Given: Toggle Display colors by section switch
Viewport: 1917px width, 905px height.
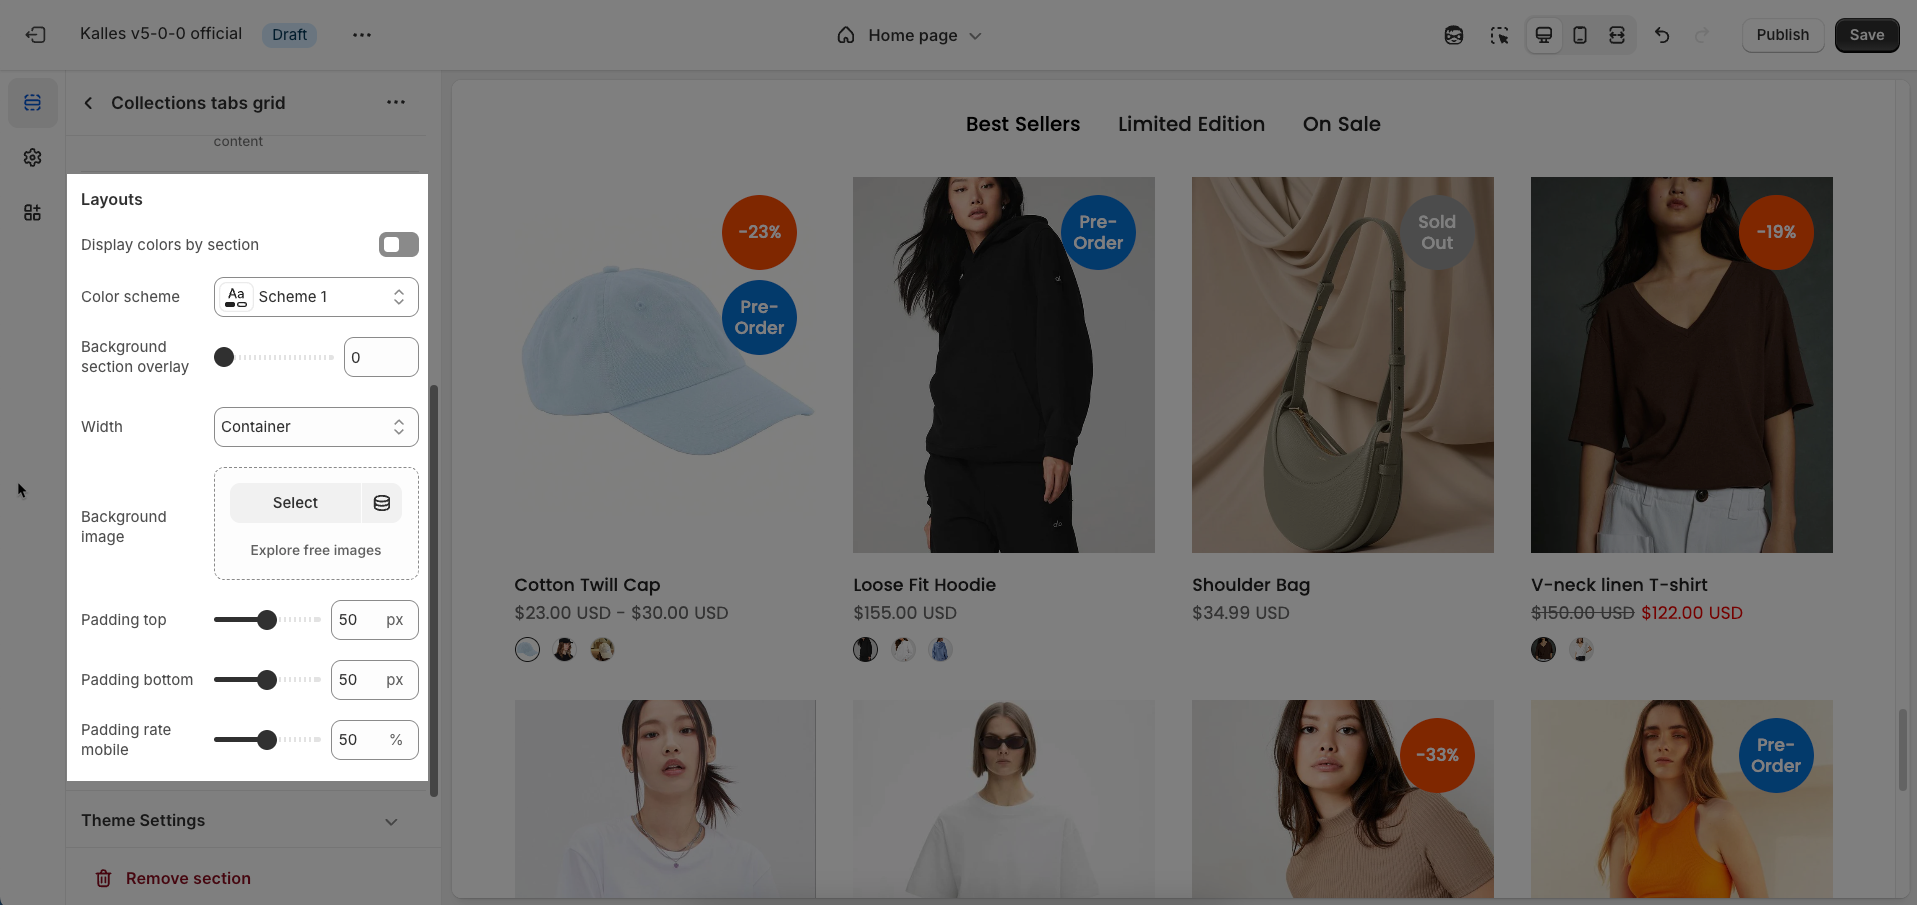Looking at the screenshot, I should coord(399,245).
